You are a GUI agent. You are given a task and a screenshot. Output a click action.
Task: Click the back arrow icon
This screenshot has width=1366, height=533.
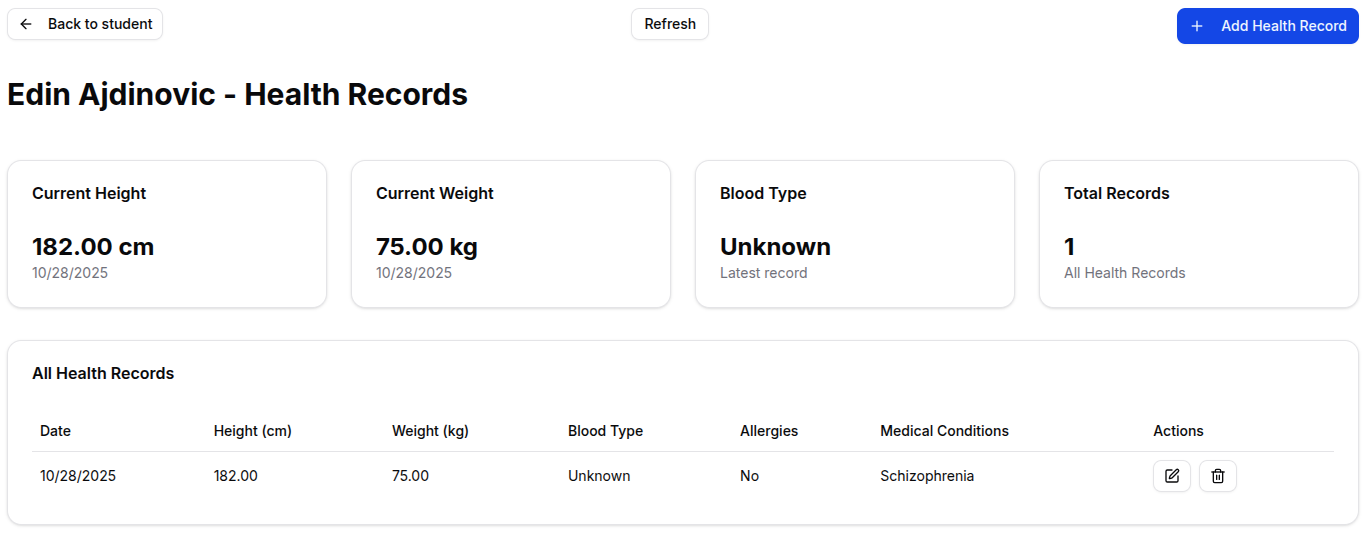coord(26,24)
